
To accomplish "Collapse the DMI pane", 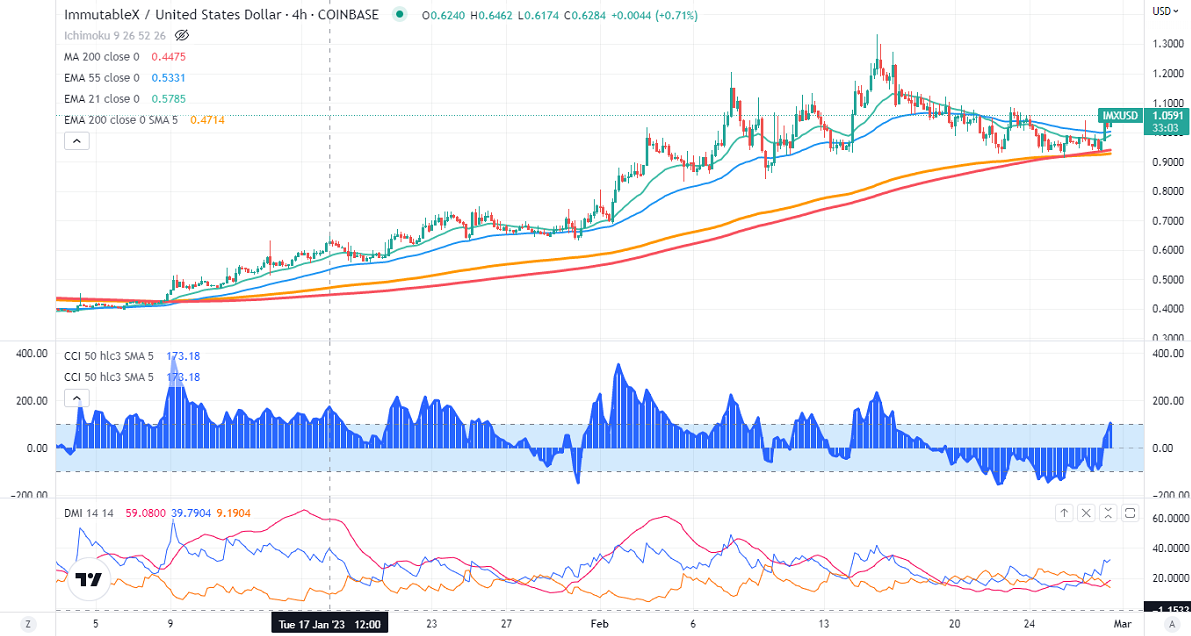I will 1108,513.
